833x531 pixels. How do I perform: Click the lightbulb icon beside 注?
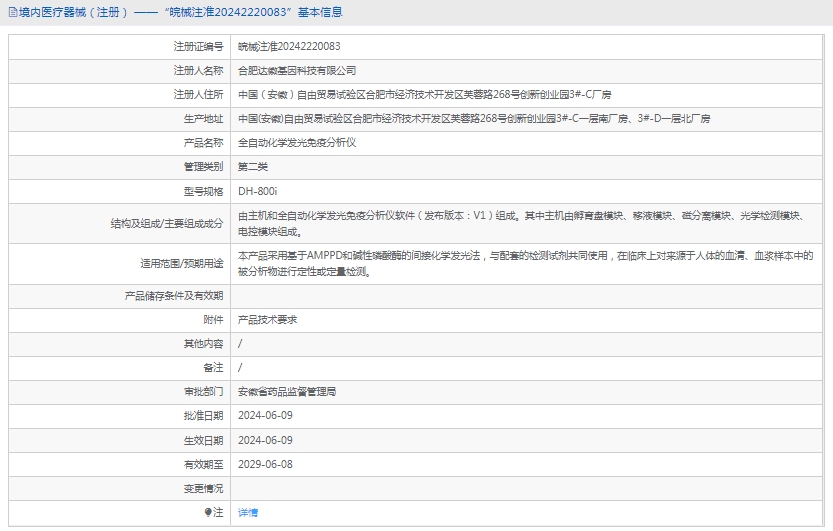(x=208, y=512)
